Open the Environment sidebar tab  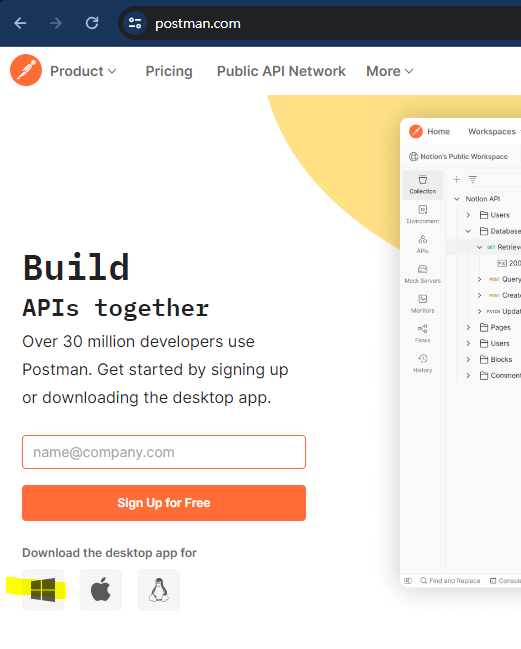tap(423, 214)
